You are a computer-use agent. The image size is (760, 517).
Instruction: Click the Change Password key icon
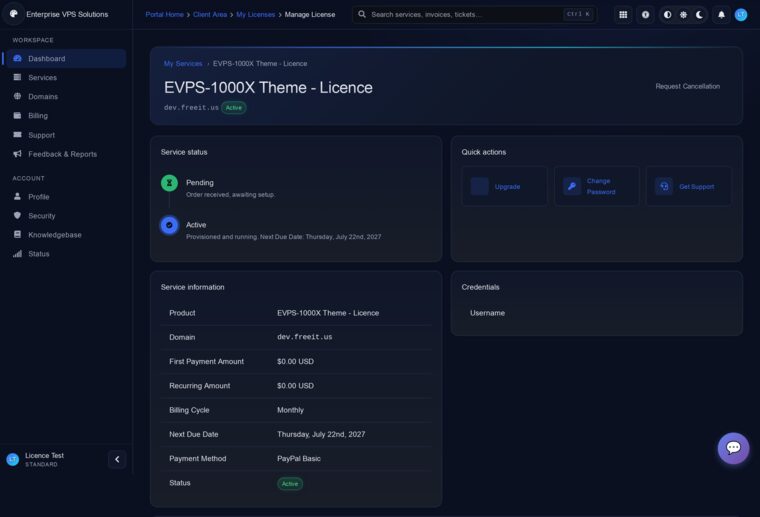572,186
